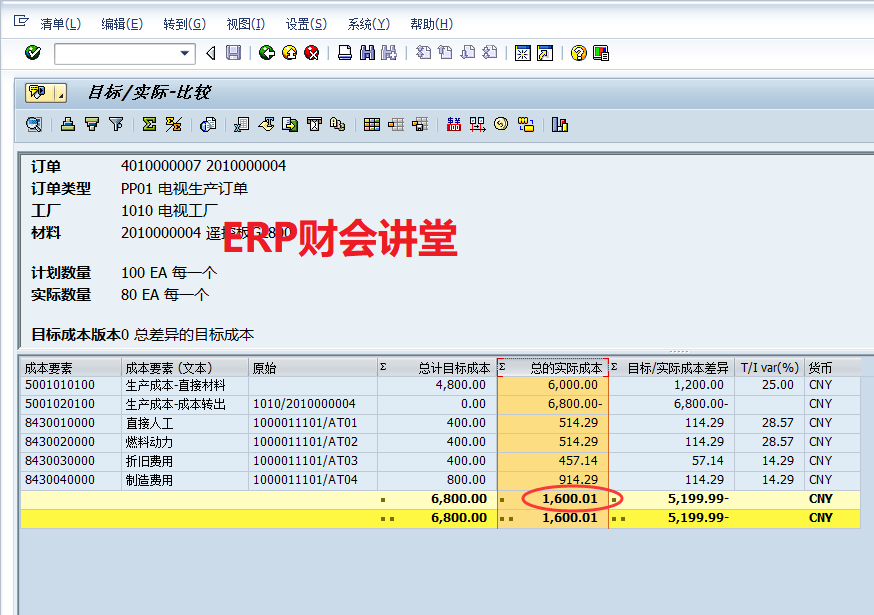The width and height of the screenshot is (874, 615).
Task: Click the Find binoculars icon
Action: 366,53
